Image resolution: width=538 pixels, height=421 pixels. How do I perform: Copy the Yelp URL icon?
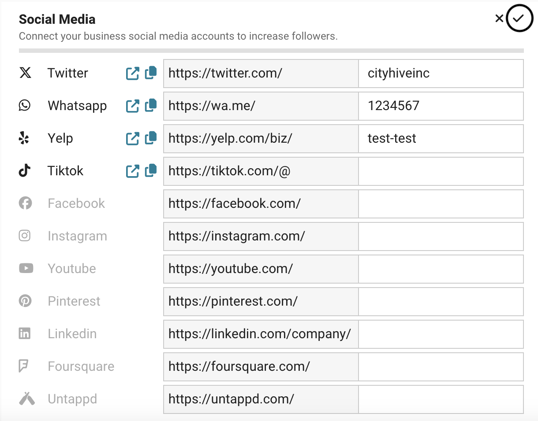[x=151, y=138]
